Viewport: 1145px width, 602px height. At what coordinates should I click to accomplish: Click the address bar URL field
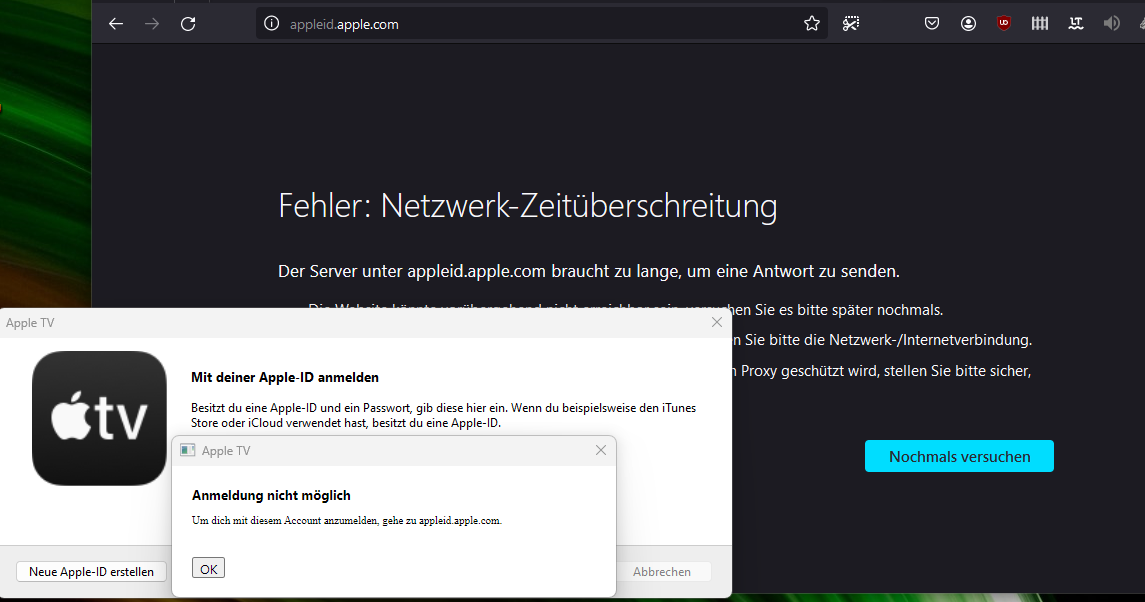pyautogui.click(x=540, y=24)
